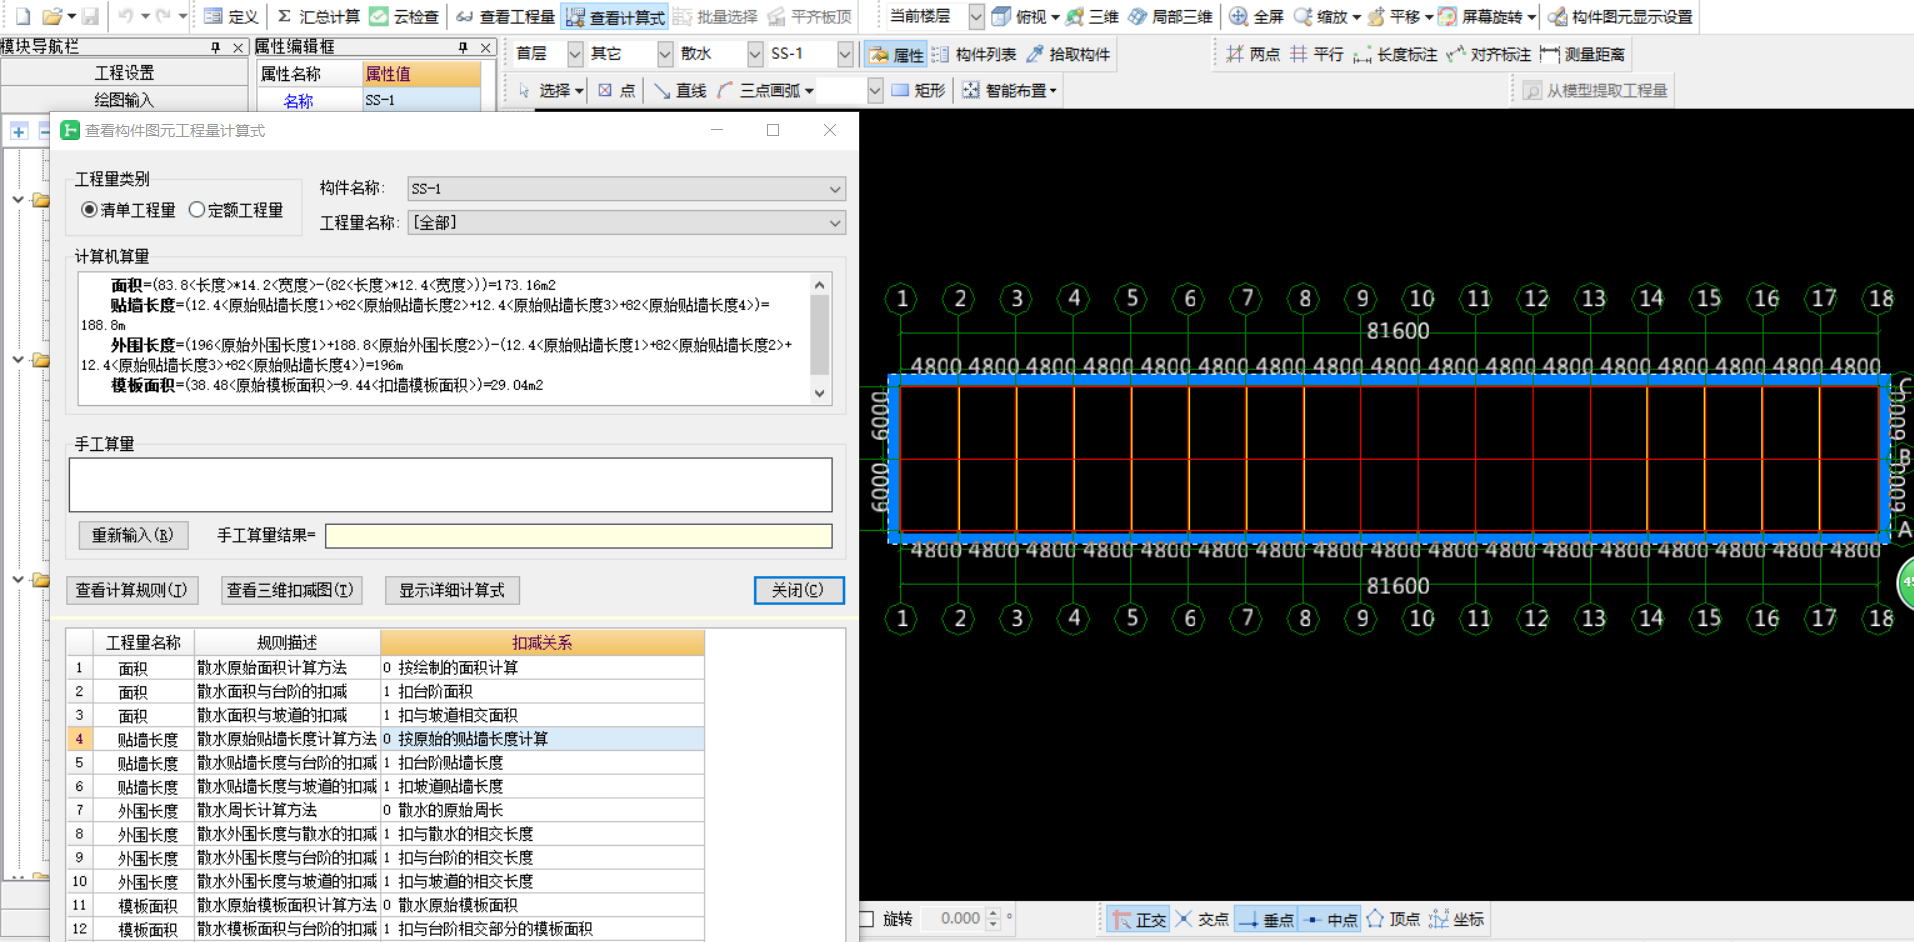Select 清单工程量 radio button
Viewport: 1914px width, 942px height.
[89, 210]
